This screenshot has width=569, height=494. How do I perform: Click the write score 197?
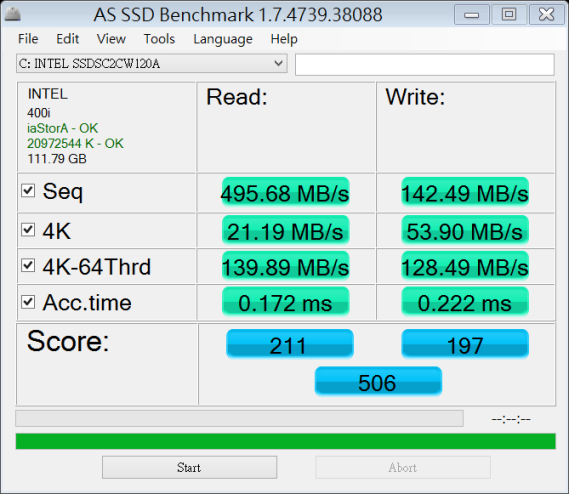pyautogui.click(x=465, y=344)
